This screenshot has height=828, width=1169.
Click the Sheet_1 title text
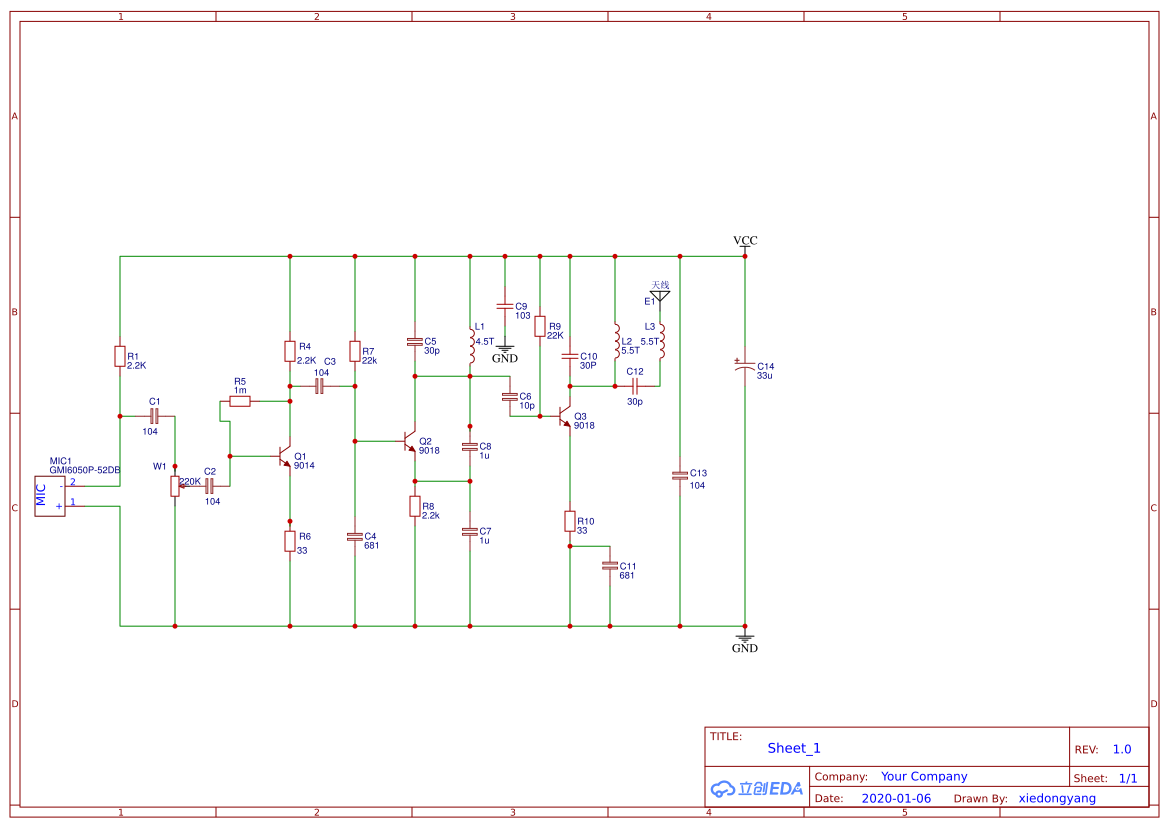(x=794, y=748)
